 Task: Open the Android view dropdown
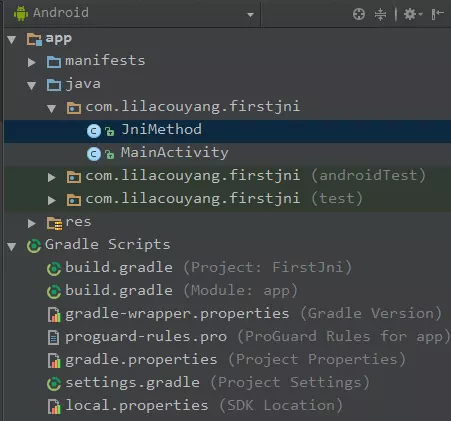[250, 15]
